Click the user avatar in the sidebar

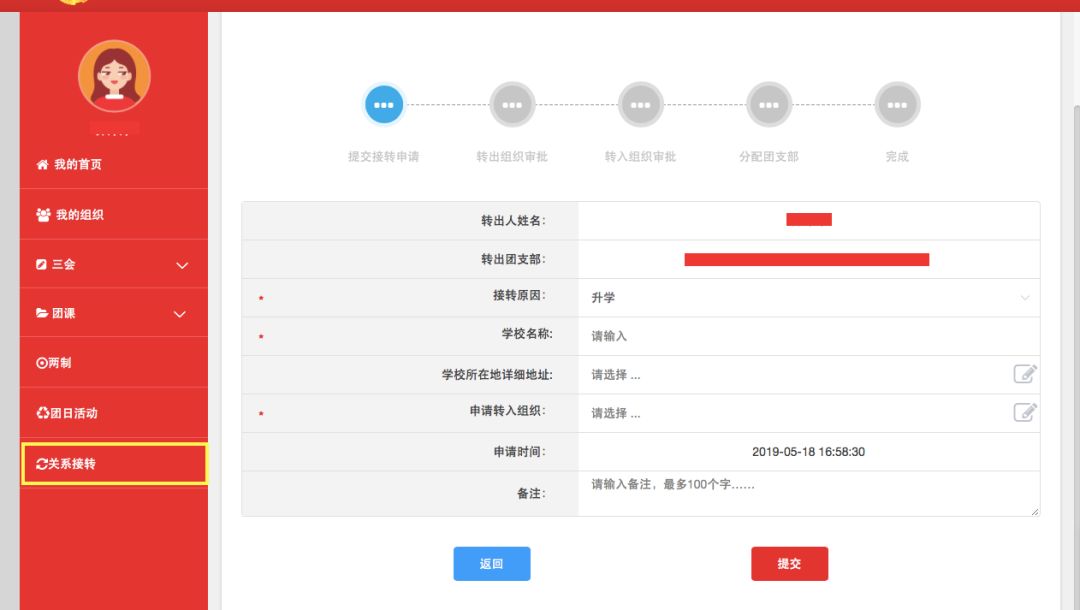click(x=113, y=78)
